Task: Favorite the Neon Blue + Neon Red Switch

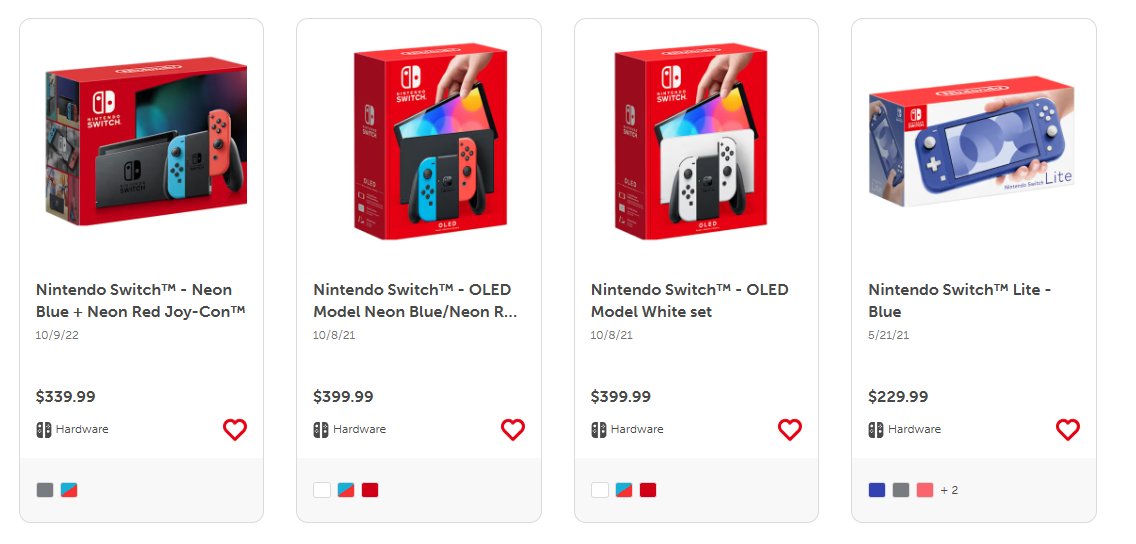Action: 234,430
